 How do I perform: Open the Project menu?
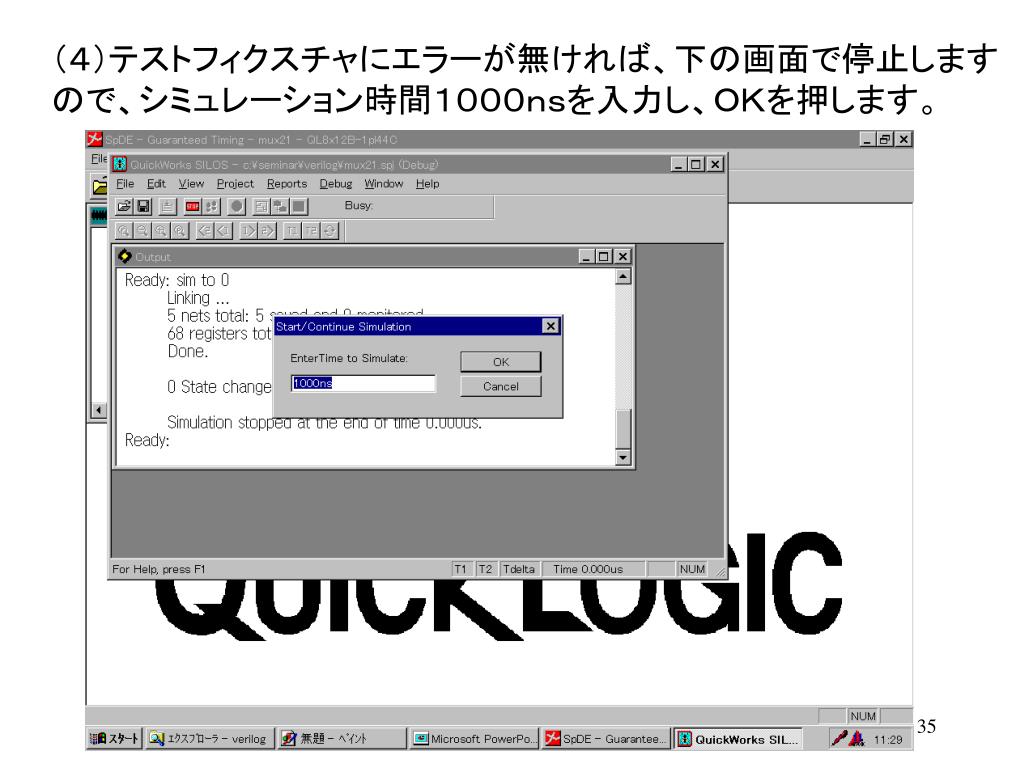point(235,184)
